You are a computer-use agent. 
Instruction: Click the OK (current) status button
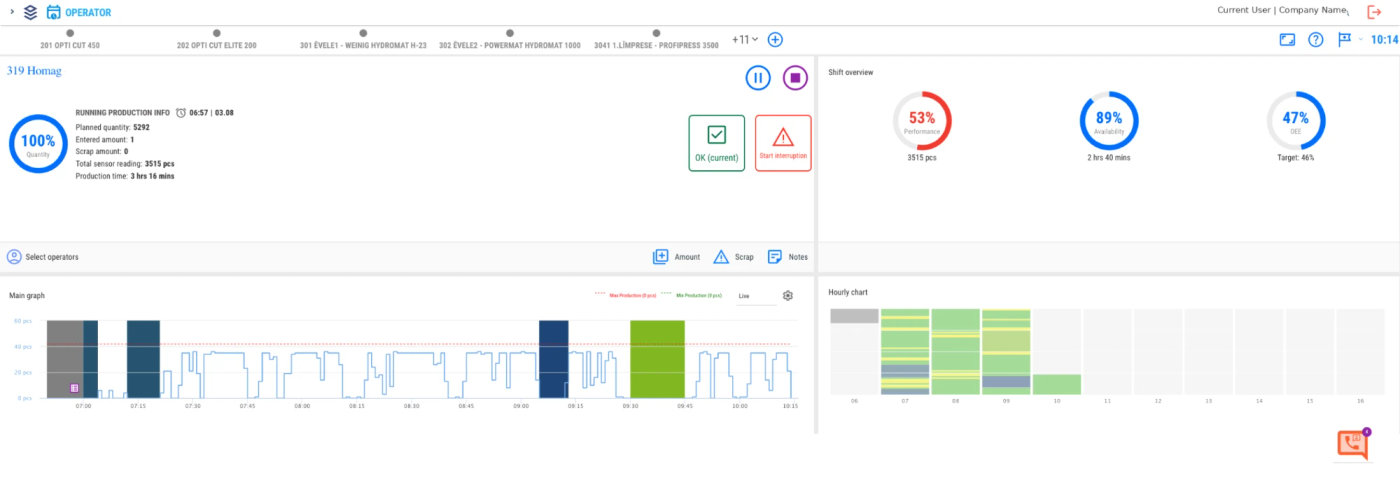coord(716,143)
